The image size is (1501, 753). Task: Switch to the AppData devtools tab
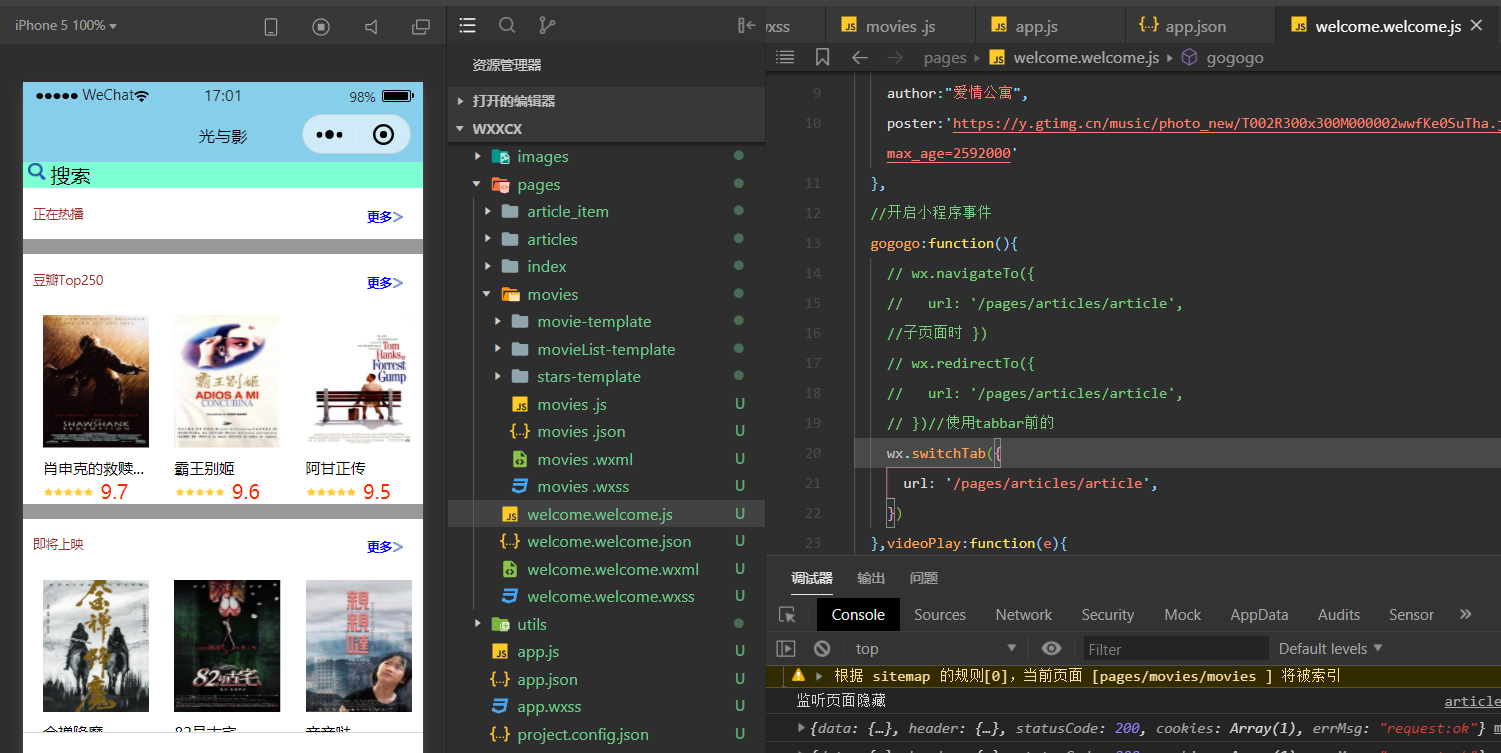click(x=1259, y=615)
